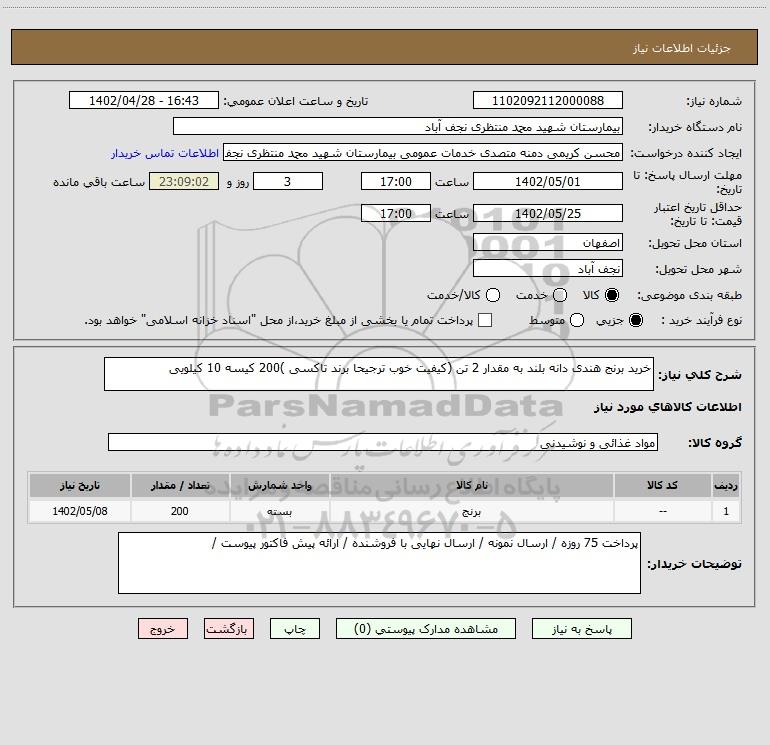The image size is (770, 745).
Task: Click the buyer organization name field
Action: [x=398, y=127]
